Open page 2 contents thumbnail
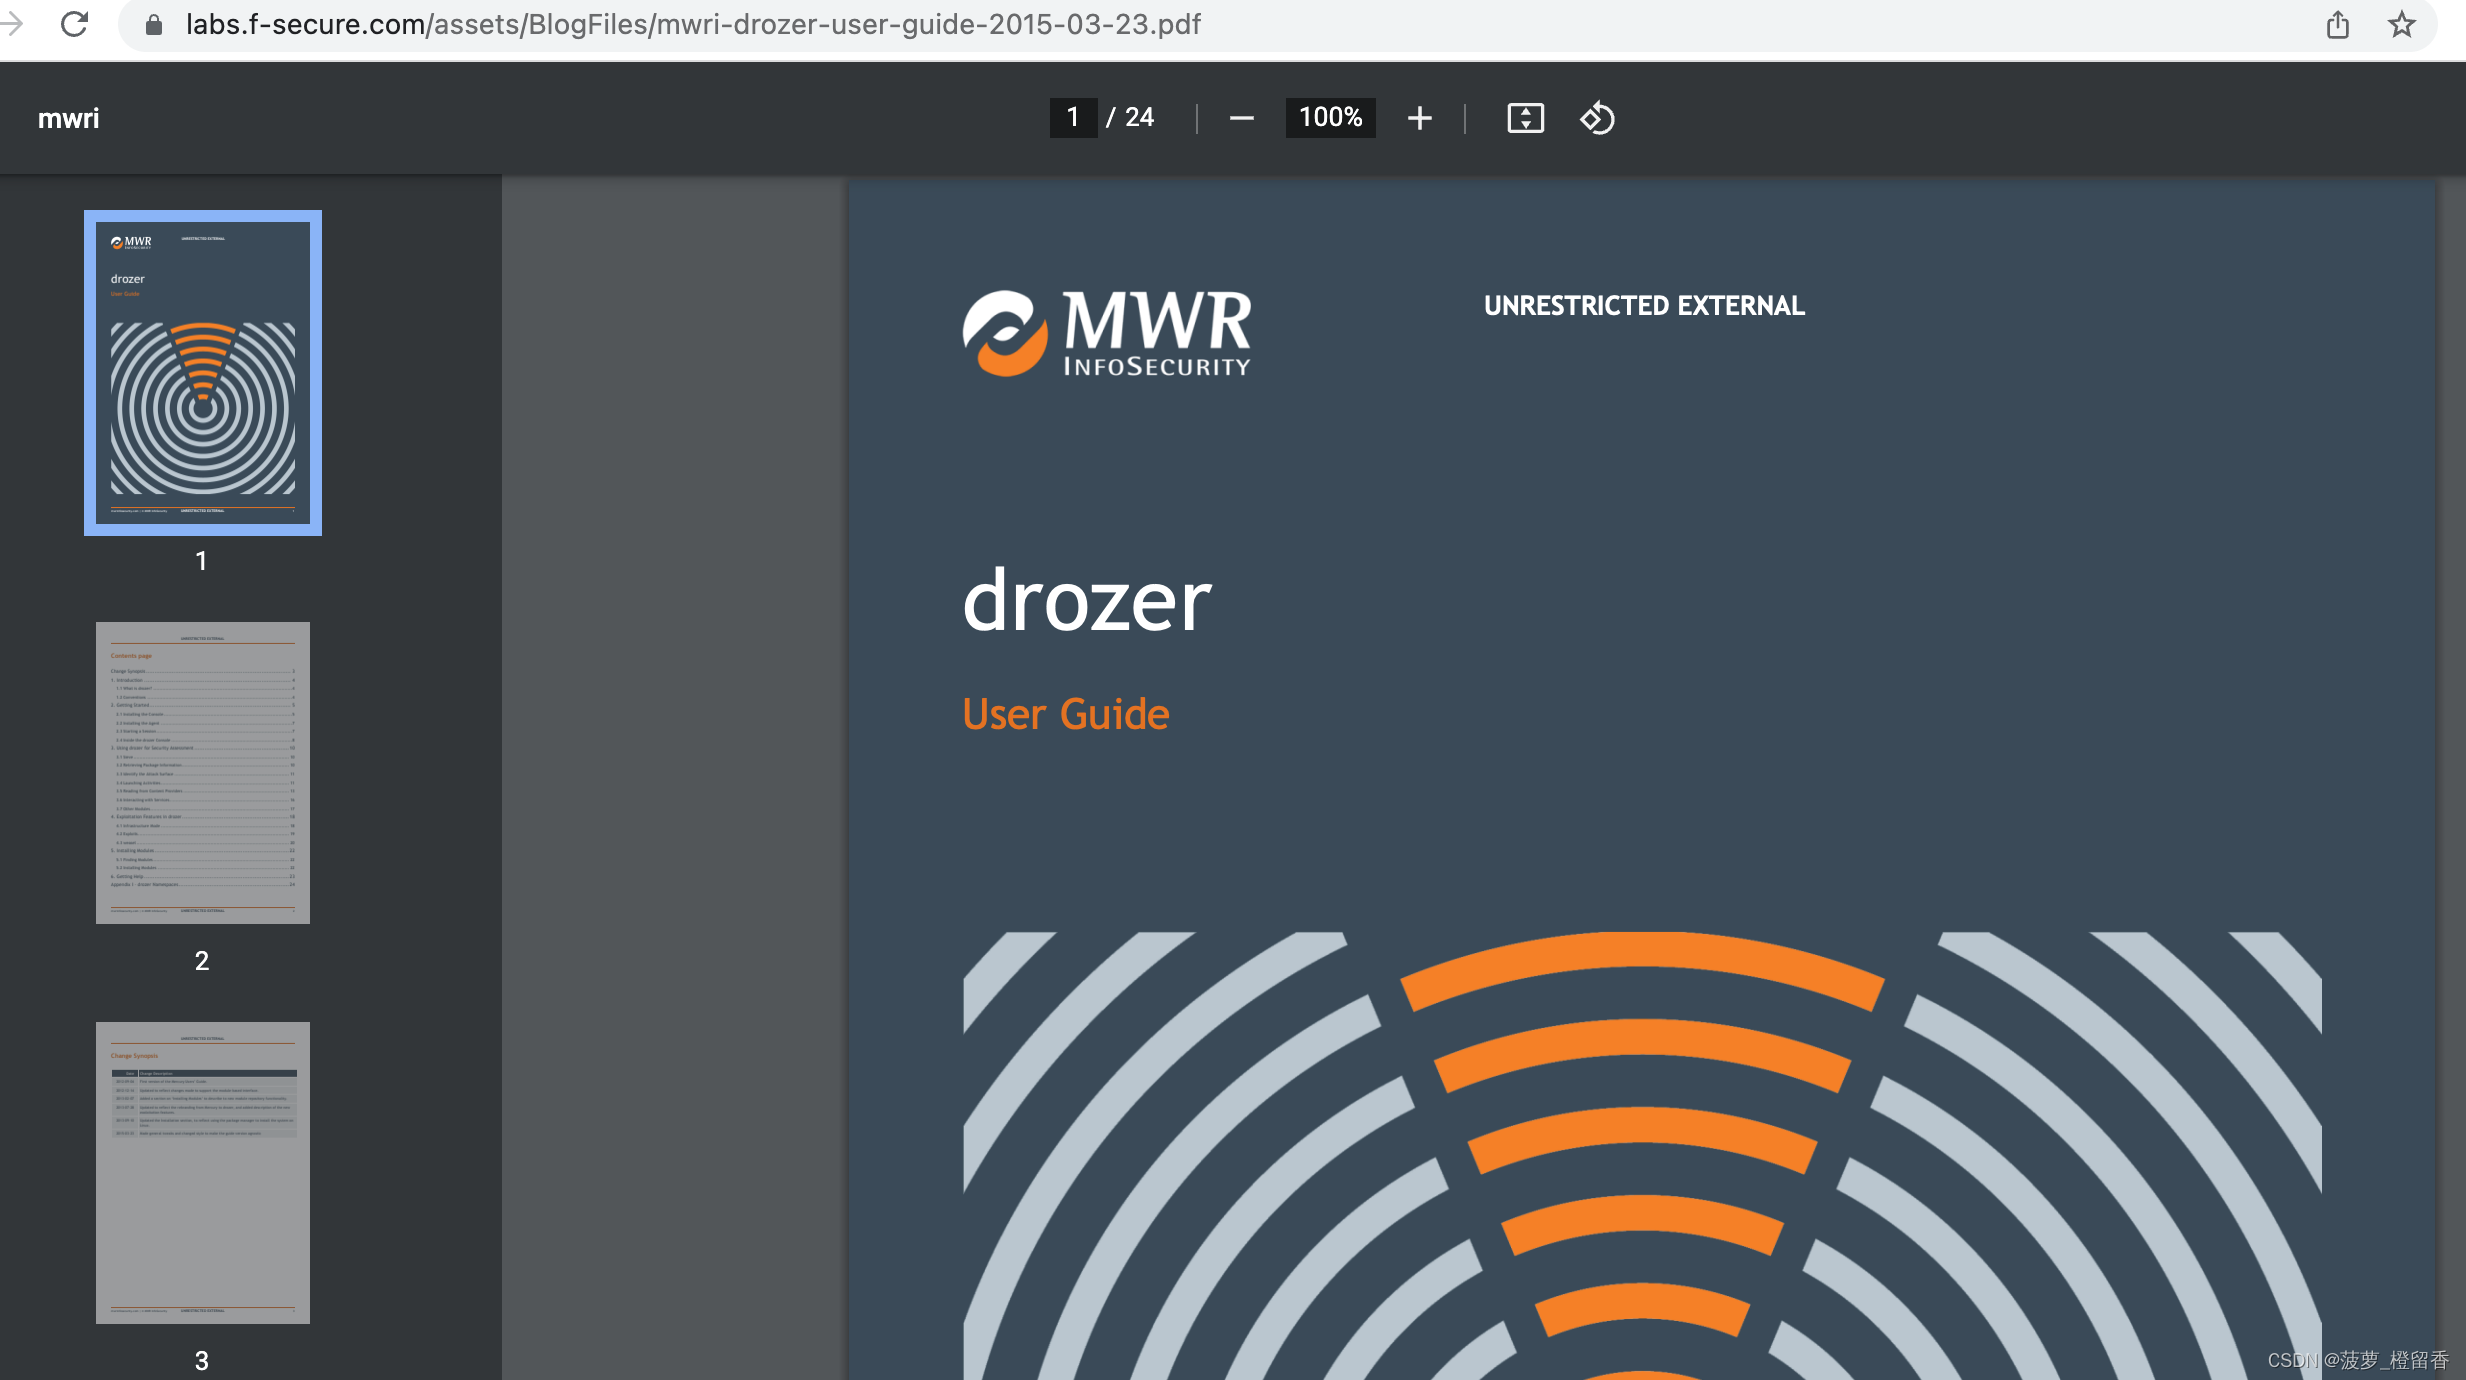 (203, 772)
